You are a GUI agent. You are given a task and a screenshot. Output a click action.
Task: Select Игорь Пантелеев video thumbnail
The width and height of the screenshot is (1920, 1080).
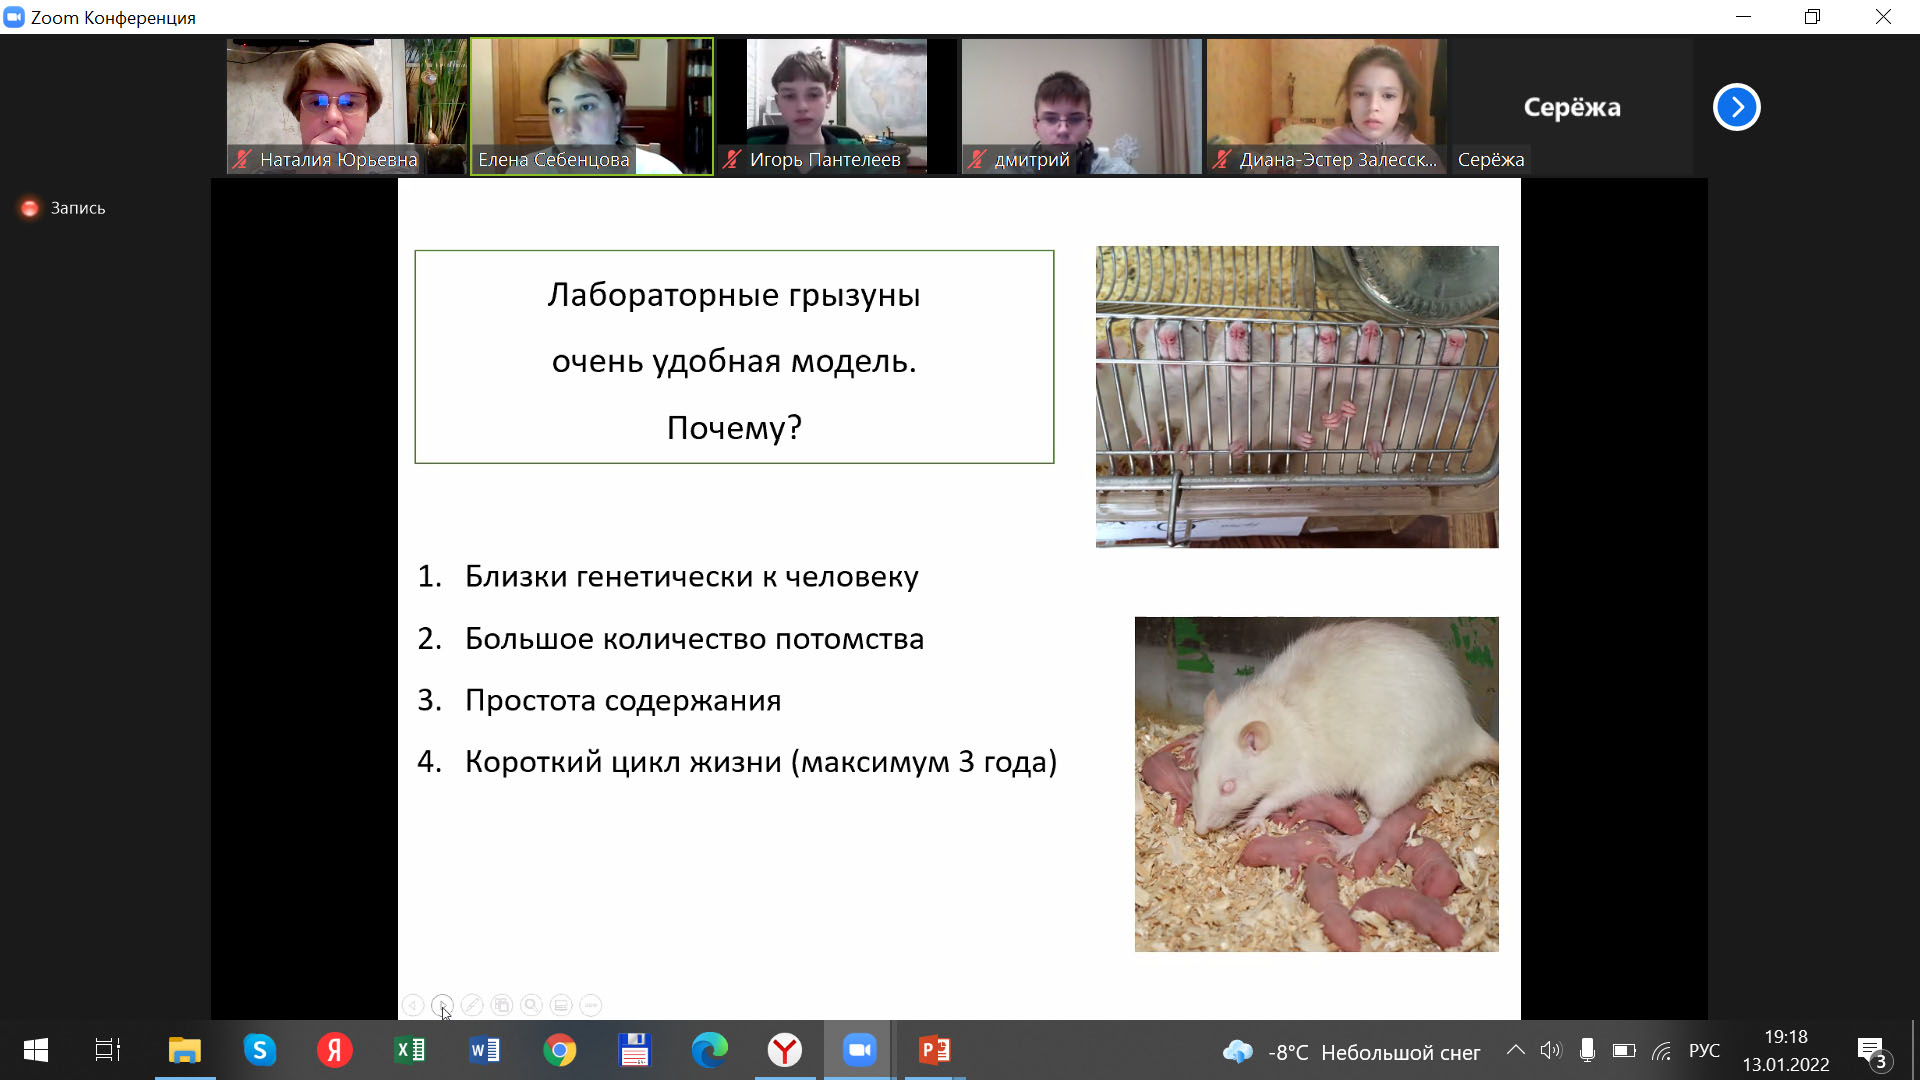(x=837, y=106)
